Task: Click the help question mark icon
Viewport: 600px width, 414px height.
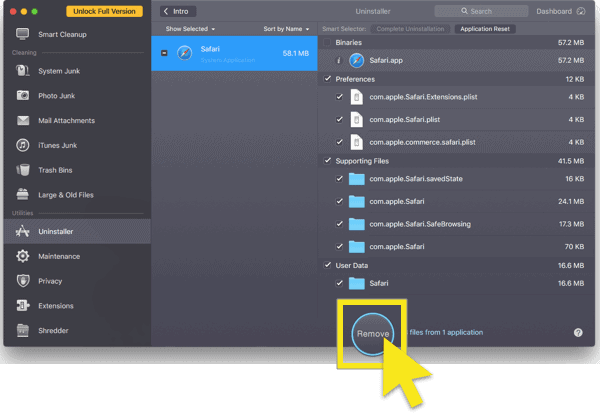Action: [578, 333]
